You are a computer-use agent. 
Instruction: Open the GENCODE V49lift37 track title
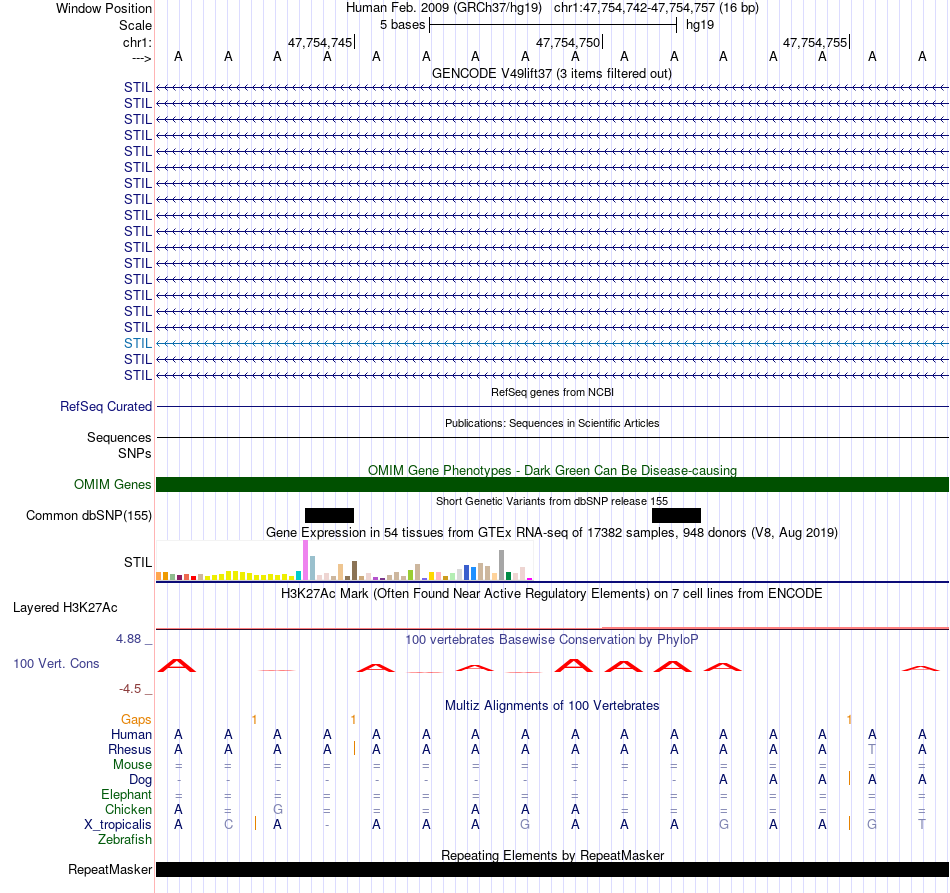point(552,73)
